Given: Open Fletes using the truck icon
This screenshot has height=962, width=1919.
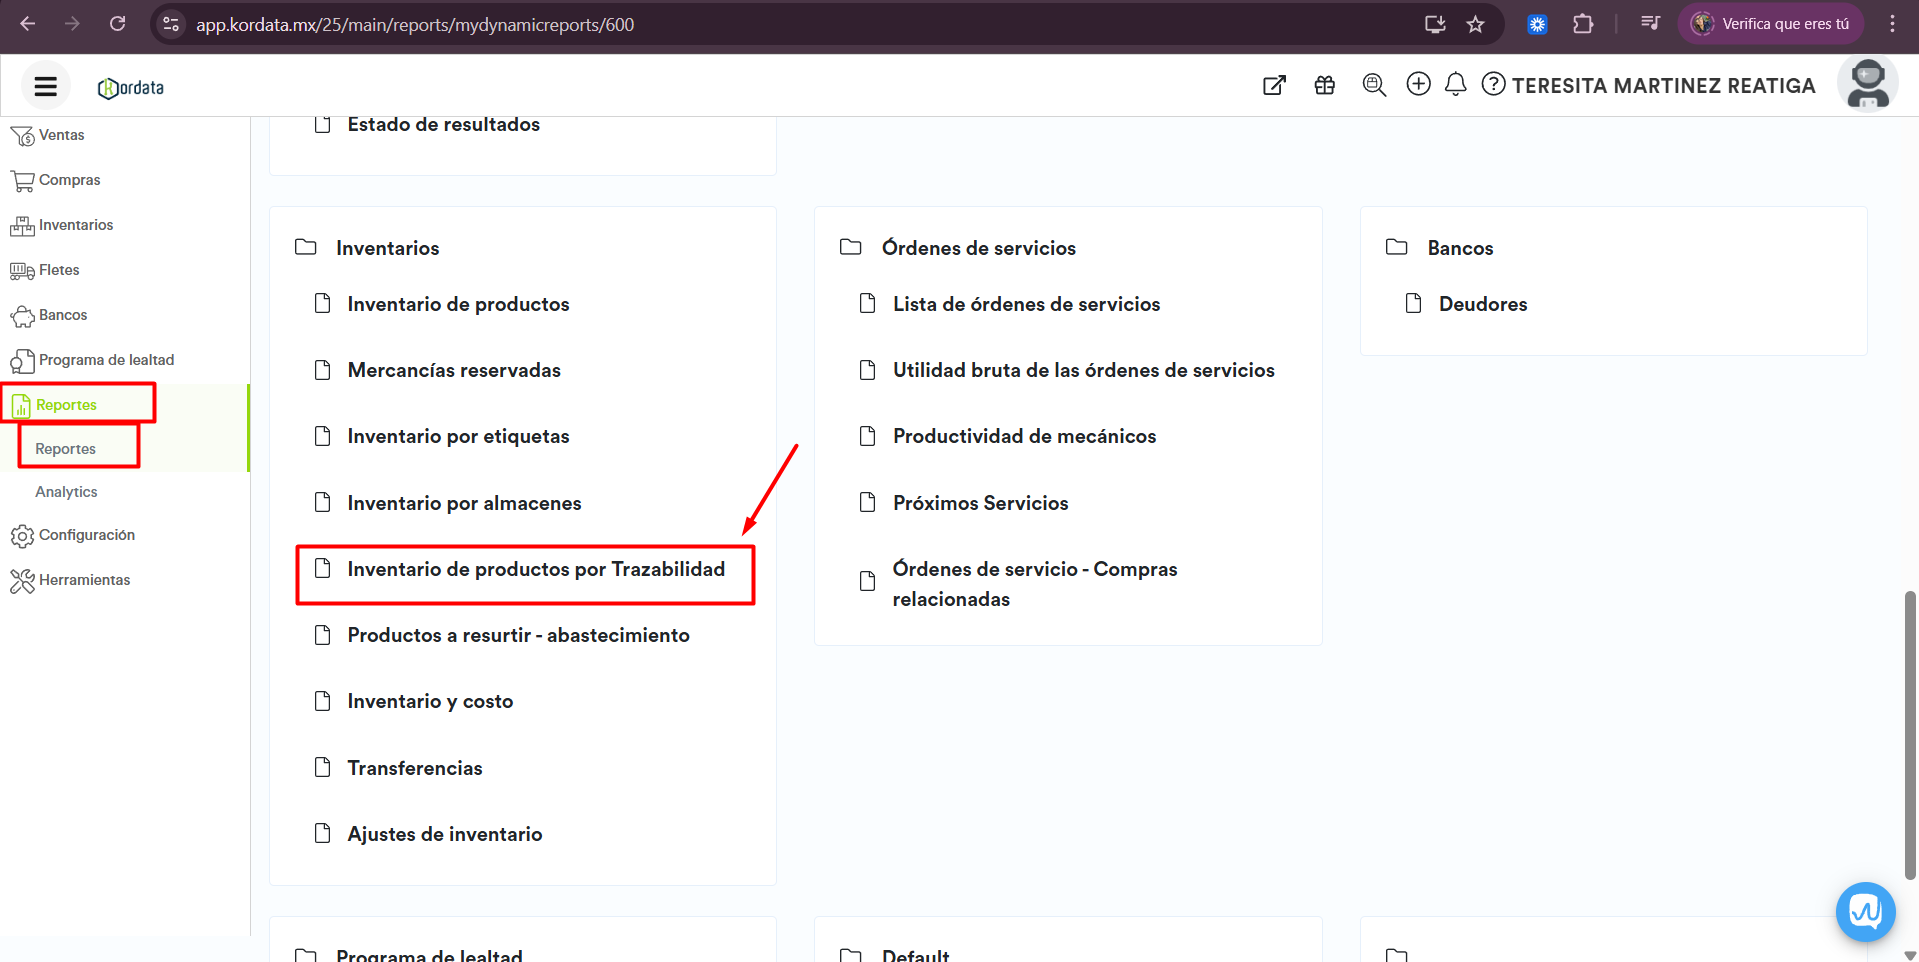Looking at the screenshot, I should [22, 270].
